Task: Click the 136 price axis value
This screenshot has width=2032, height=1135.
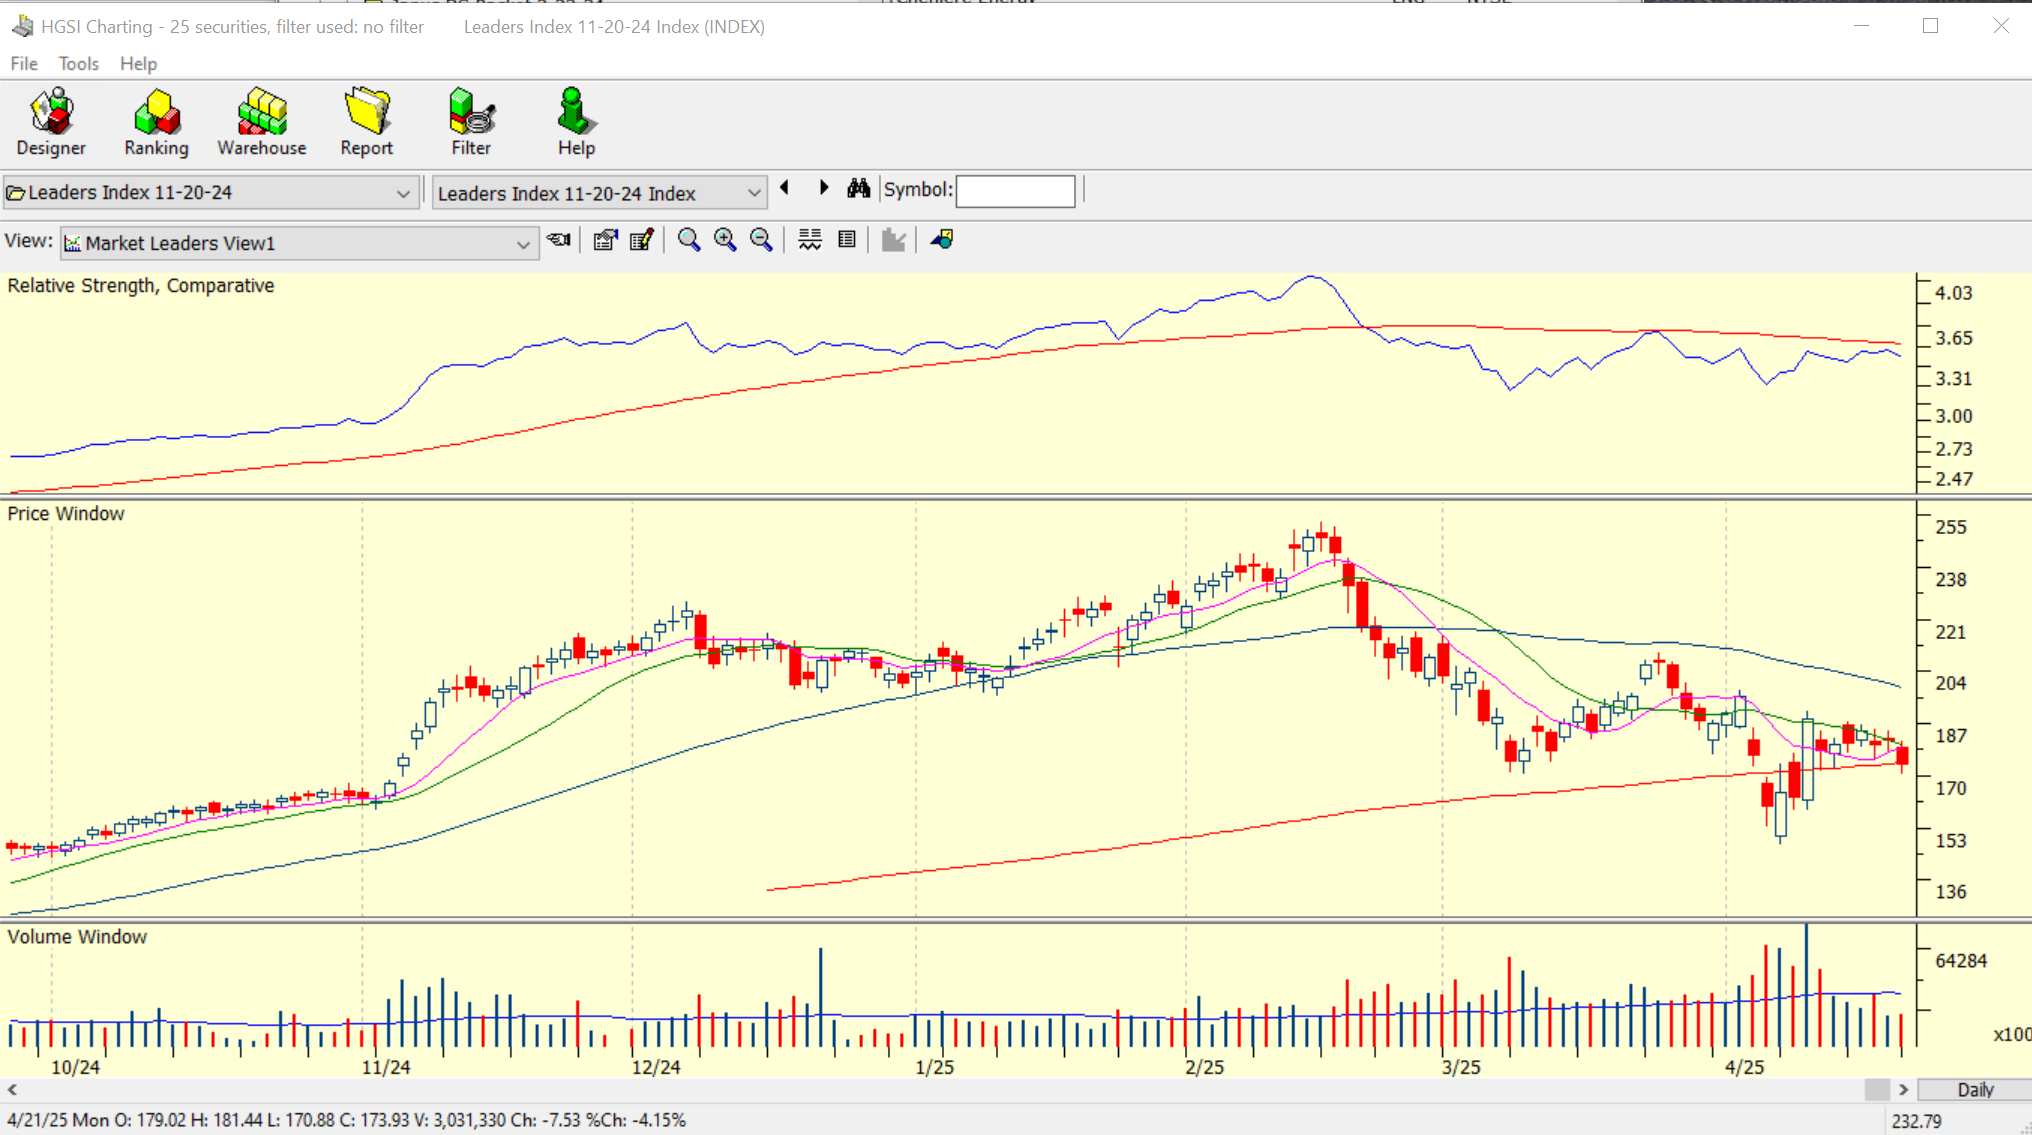Action: [1951, 891]
